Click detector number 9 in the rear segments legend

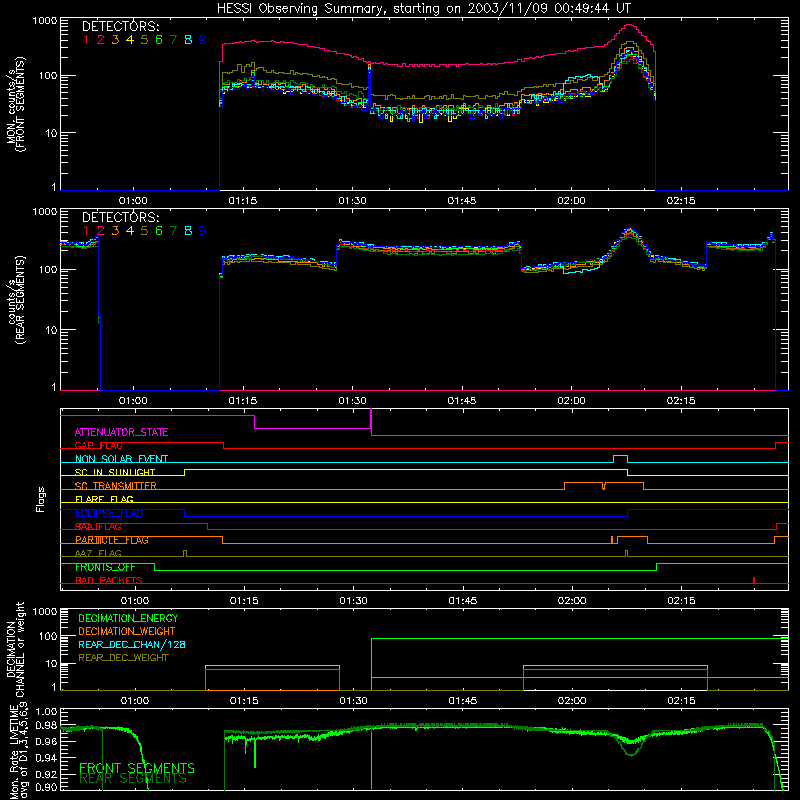pos(203,231)
